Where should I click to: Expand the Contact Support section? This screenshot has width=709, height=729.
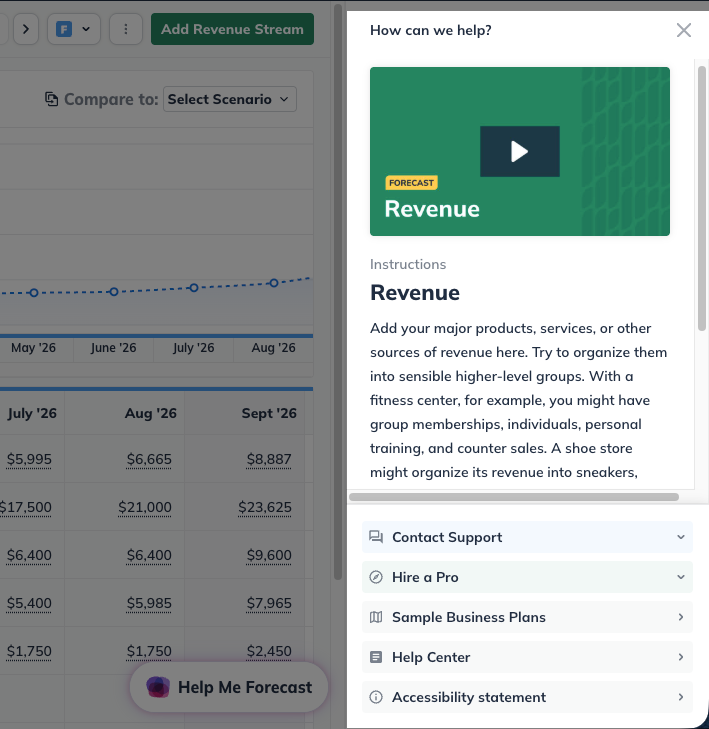point(527,537)
